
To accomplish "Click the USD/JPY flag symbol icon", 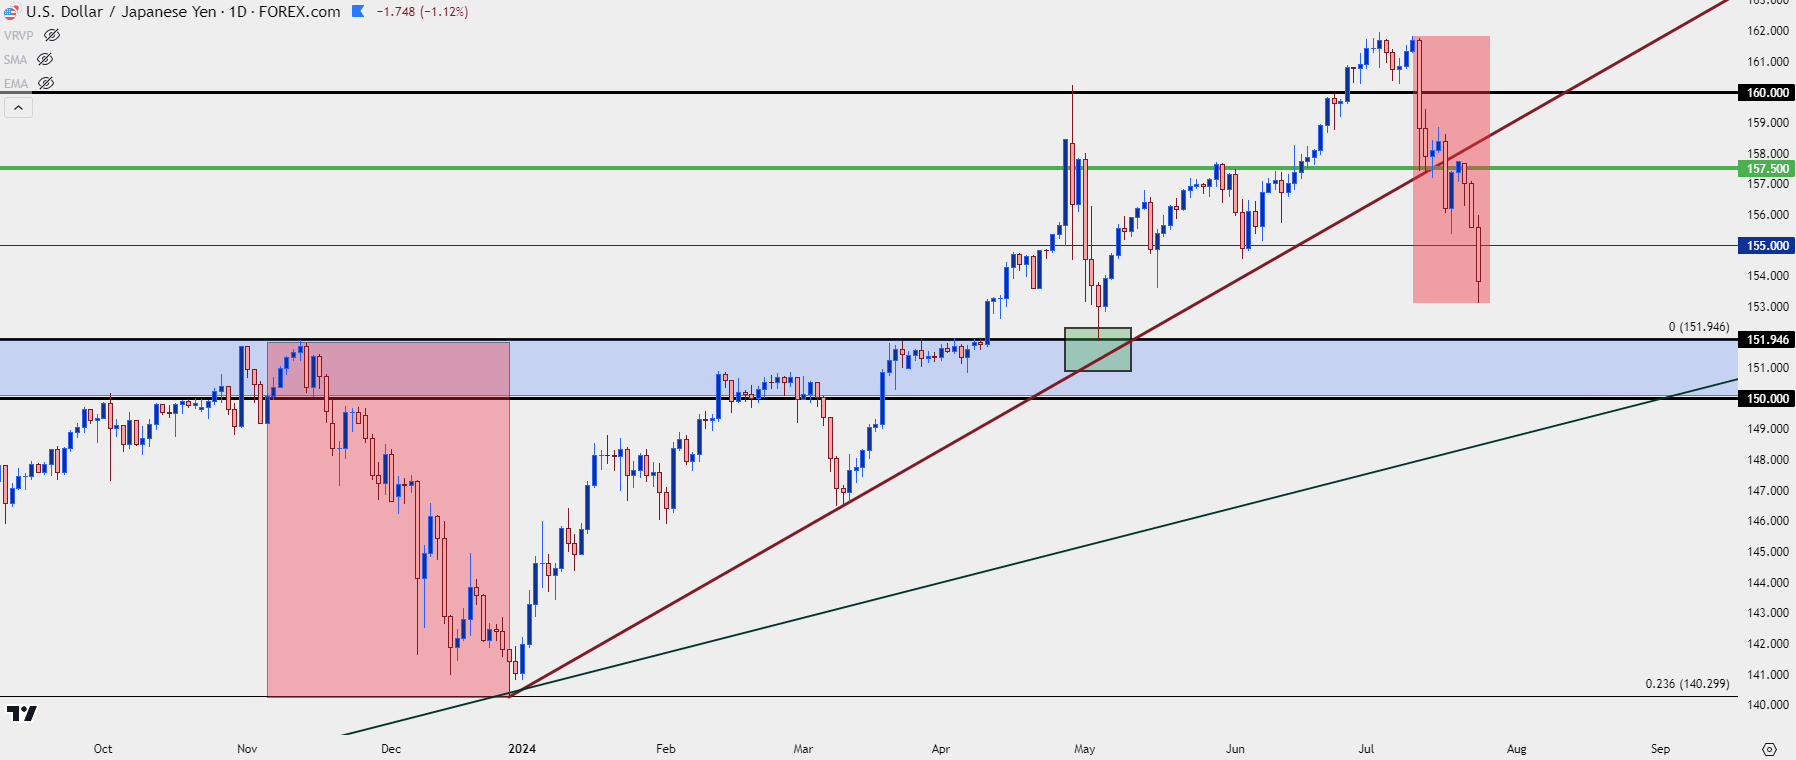I will 11,12.
